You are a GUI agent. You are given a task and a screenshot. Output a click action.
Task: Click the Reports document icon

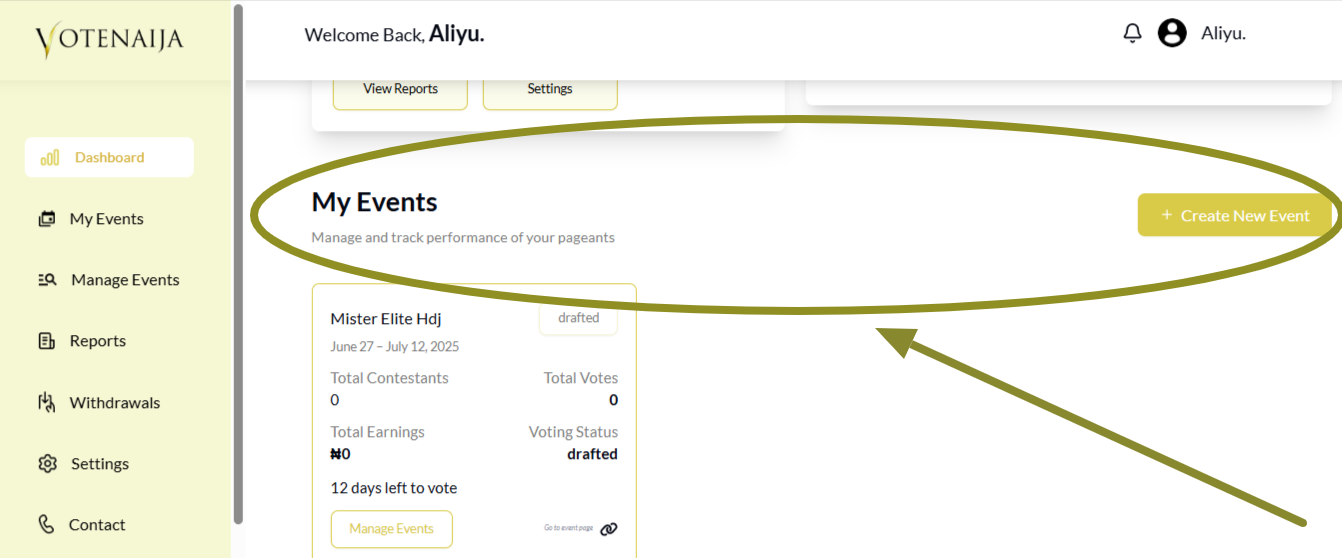47,341
